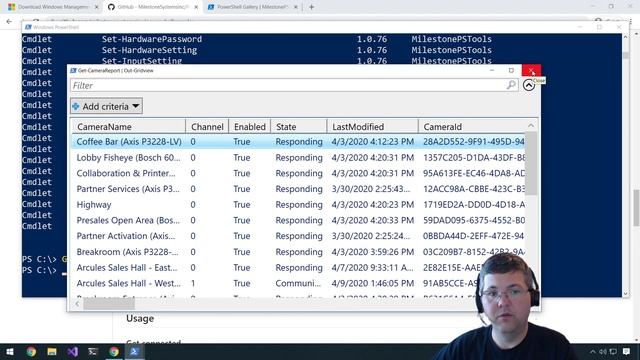
Task: Show hidden system tray icons
Action: [x=592, y=351]
